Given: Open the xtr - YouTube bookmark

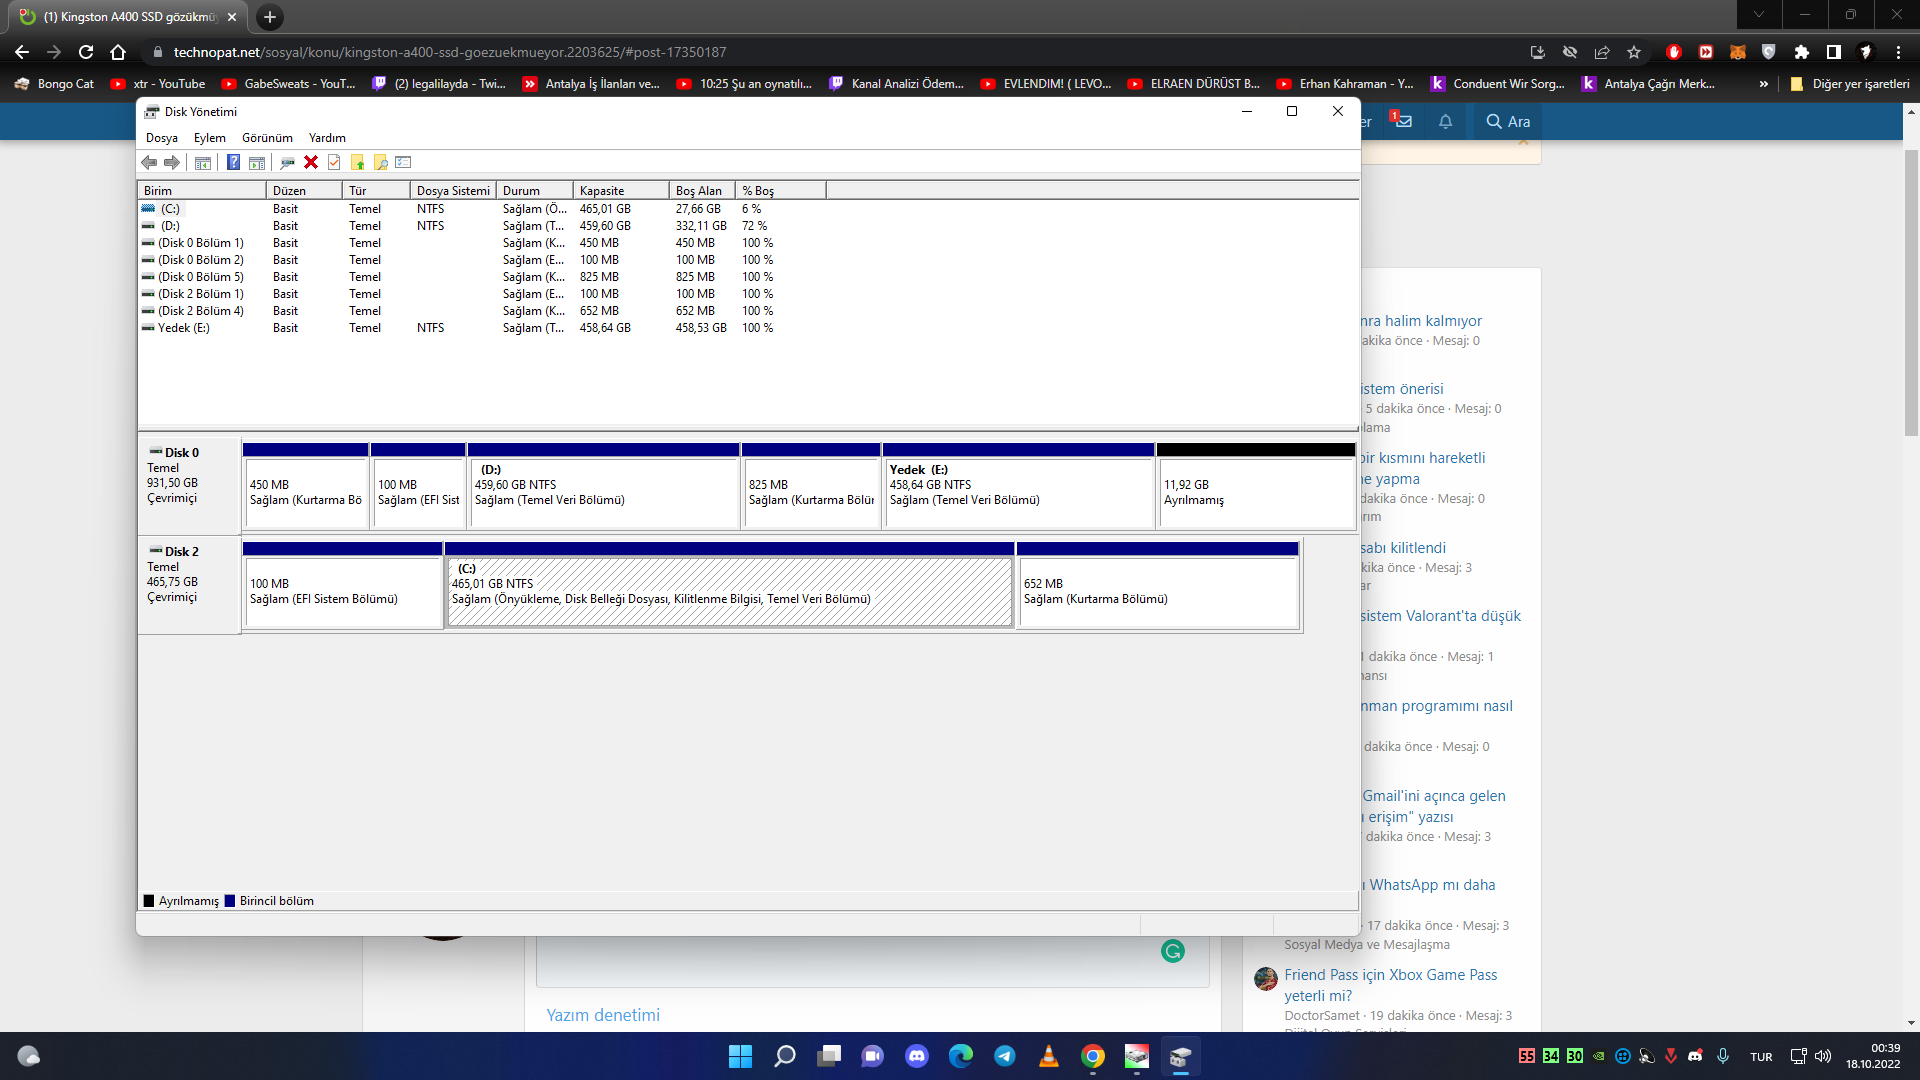Looking at the screenshot, I should coord(158,84).
